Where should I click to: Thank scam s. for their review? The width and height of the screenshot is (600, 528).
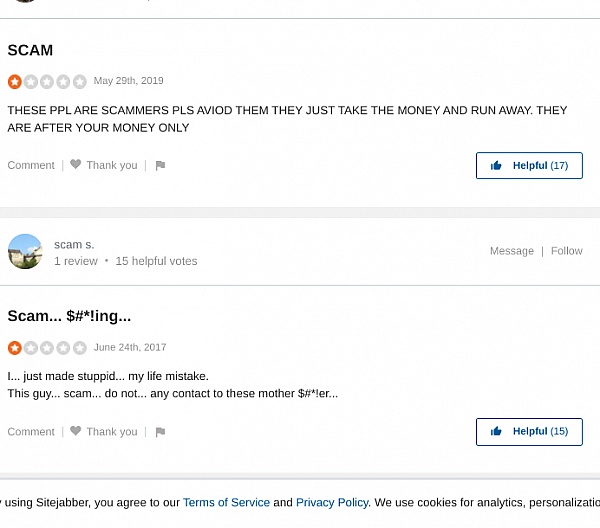pos(111,432)
